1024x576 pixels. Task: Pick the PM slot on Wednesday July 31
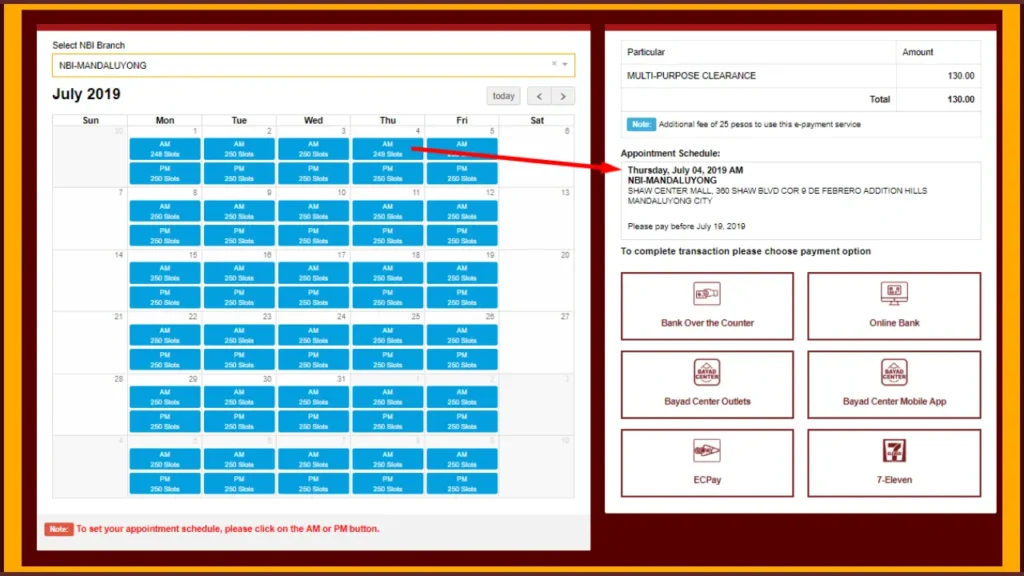coord(313,421)
